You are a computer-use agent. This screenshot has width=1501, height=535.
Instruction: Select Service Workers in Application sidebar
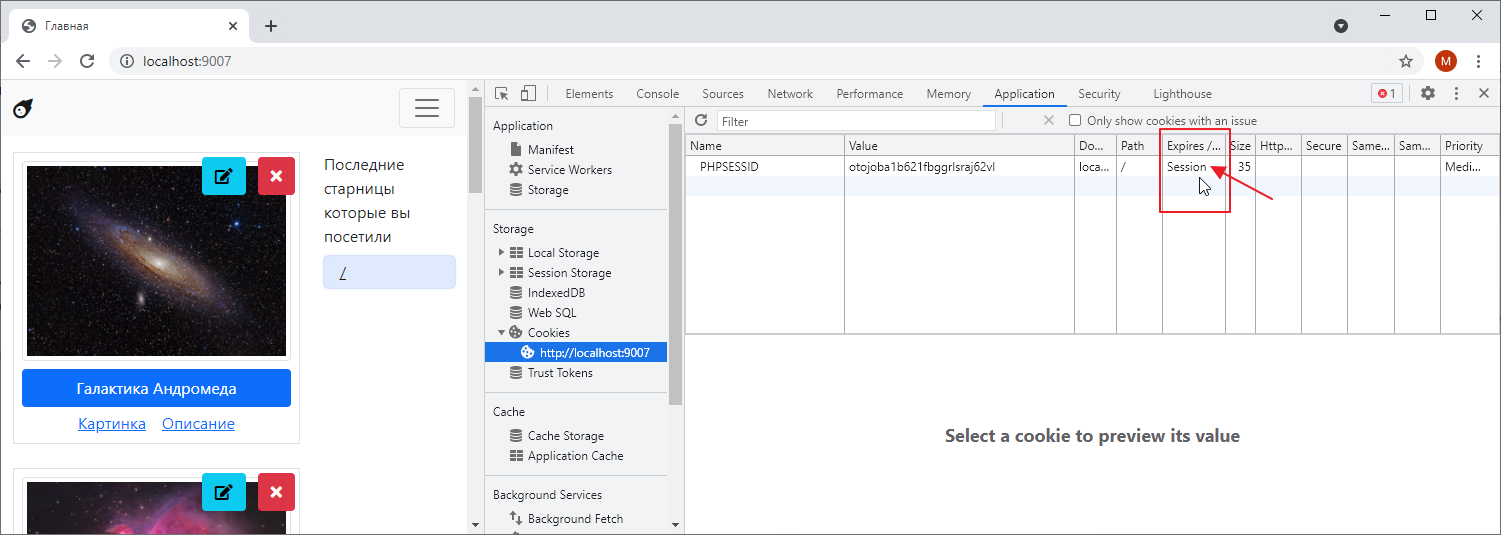[569, 170]
